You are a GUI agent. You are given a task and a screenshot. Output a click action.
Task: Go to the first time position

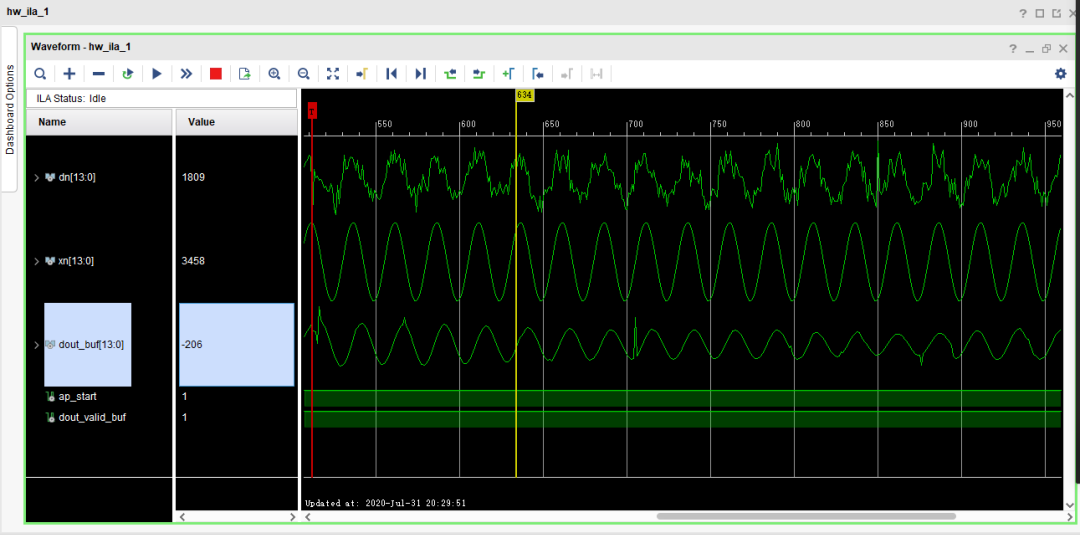pos(392,74)
